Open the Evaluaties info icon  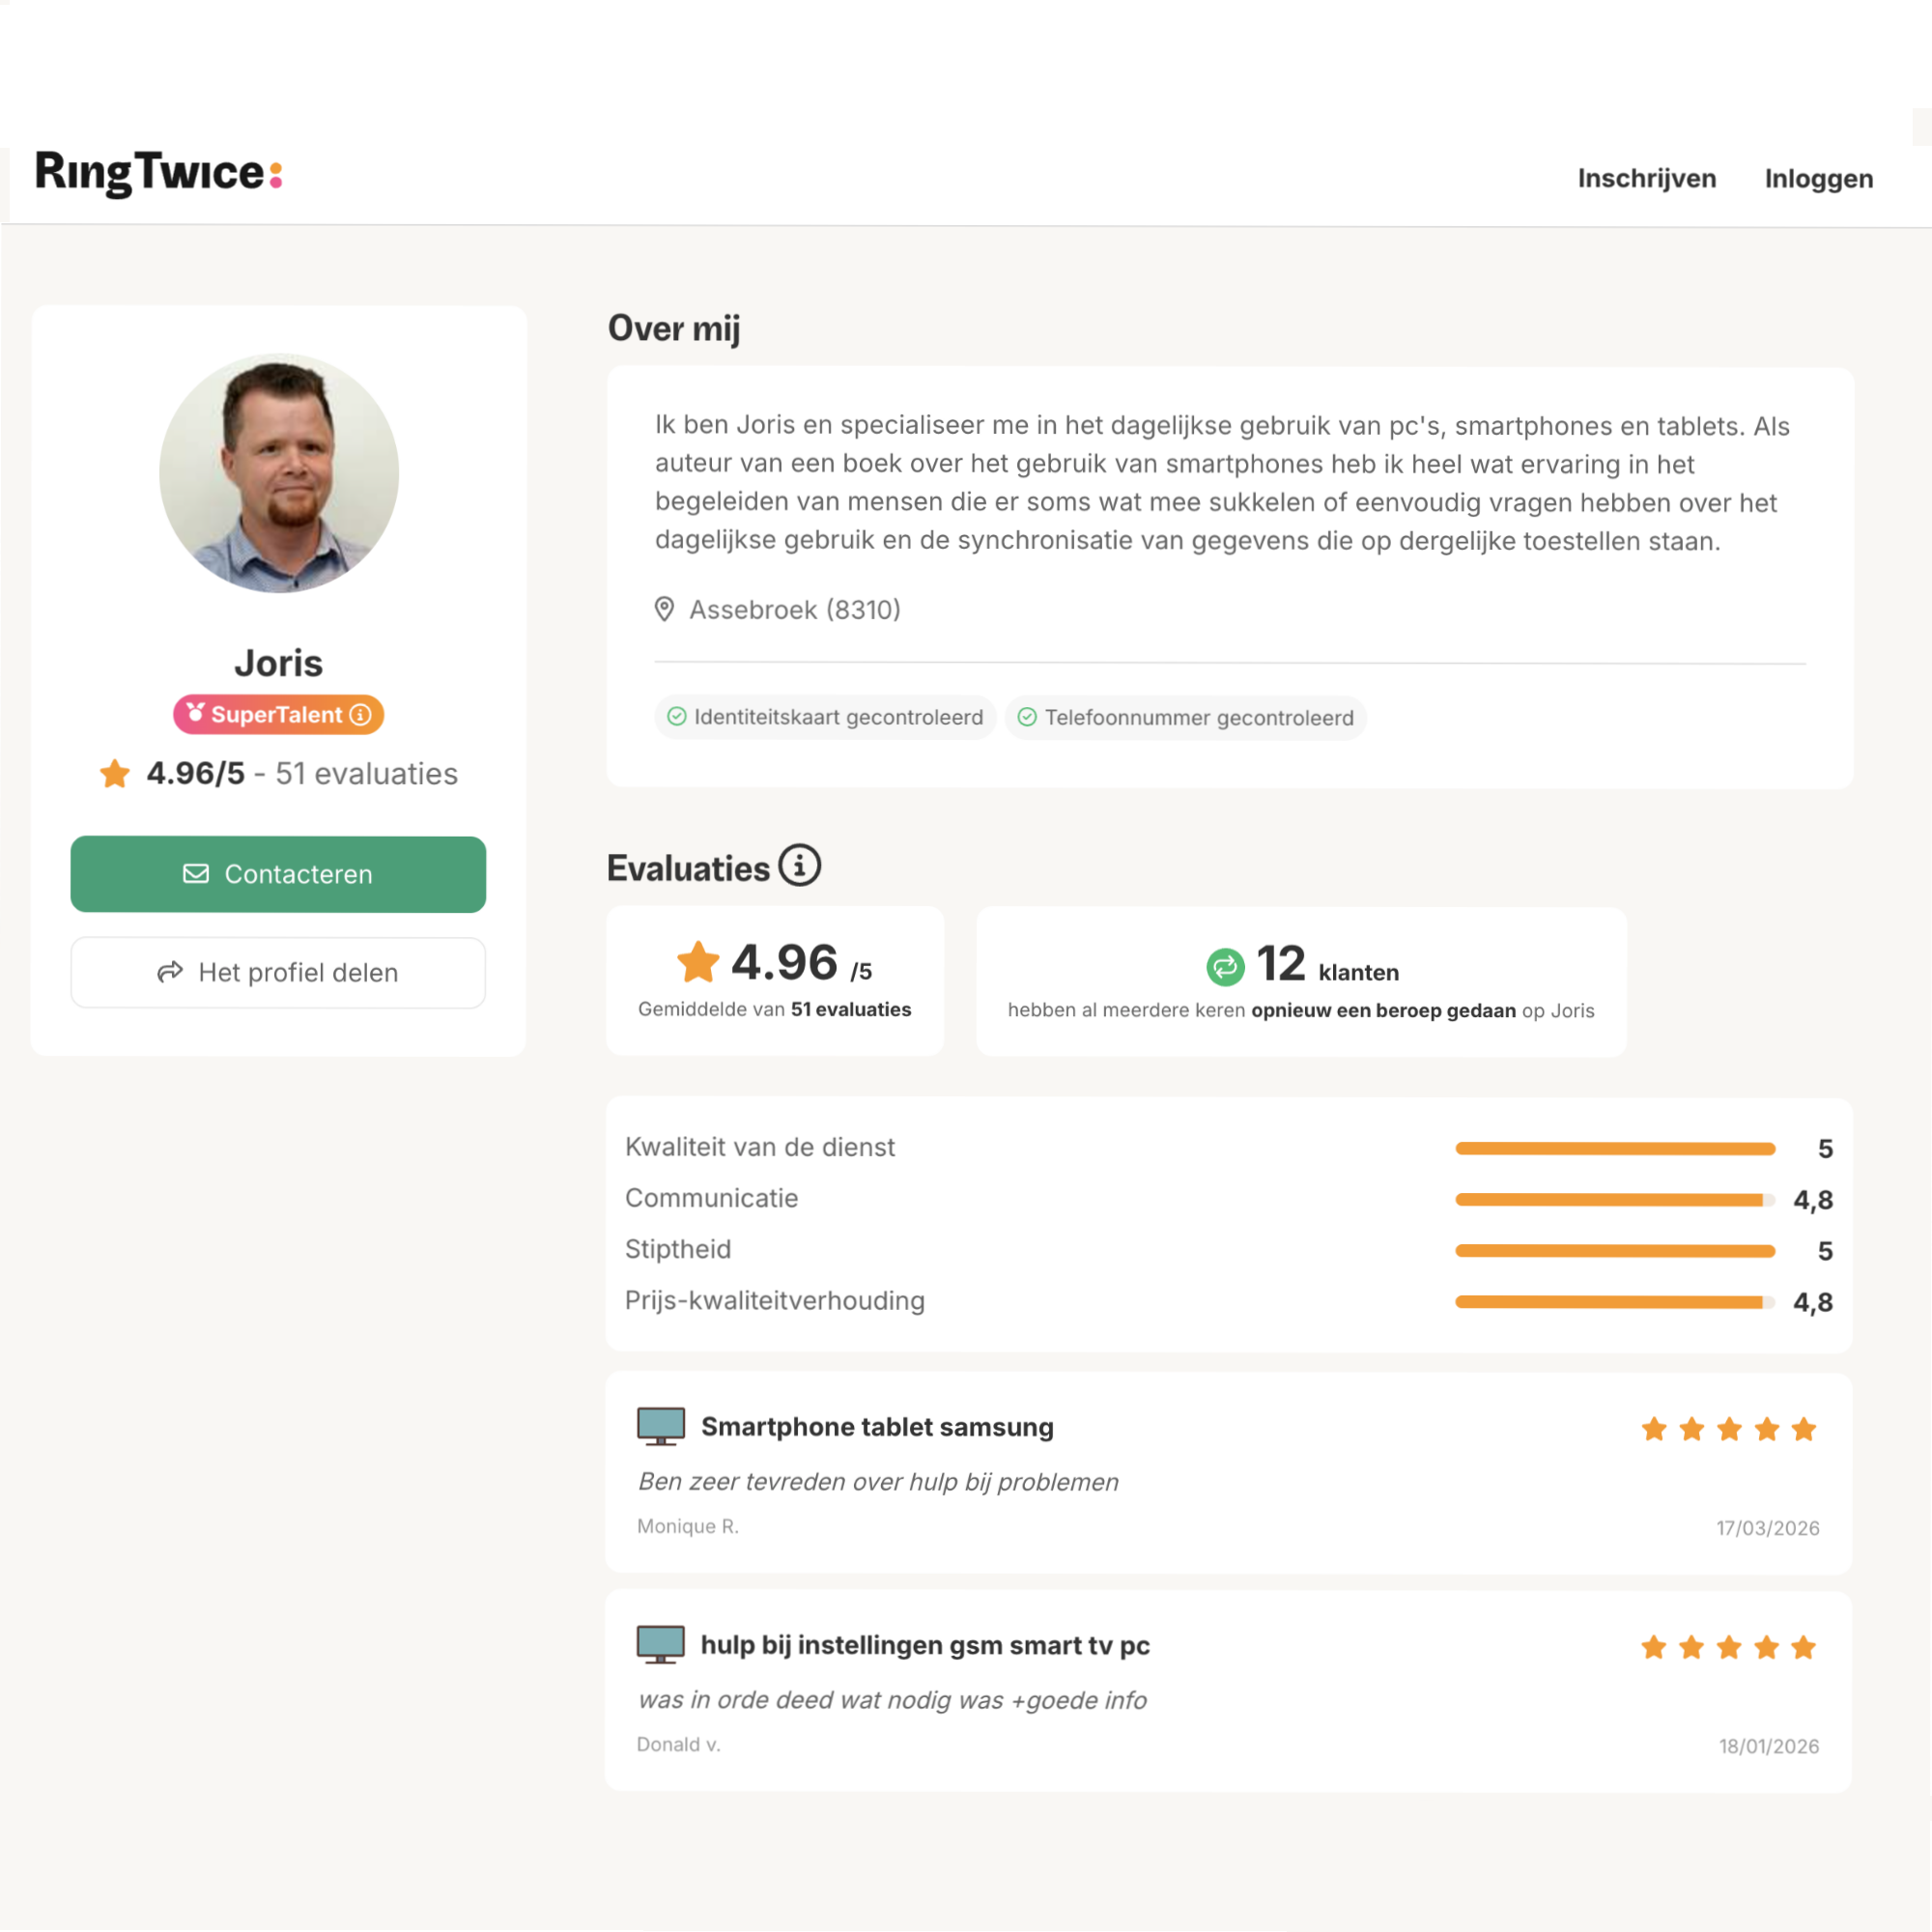click(x=799, y=865)
